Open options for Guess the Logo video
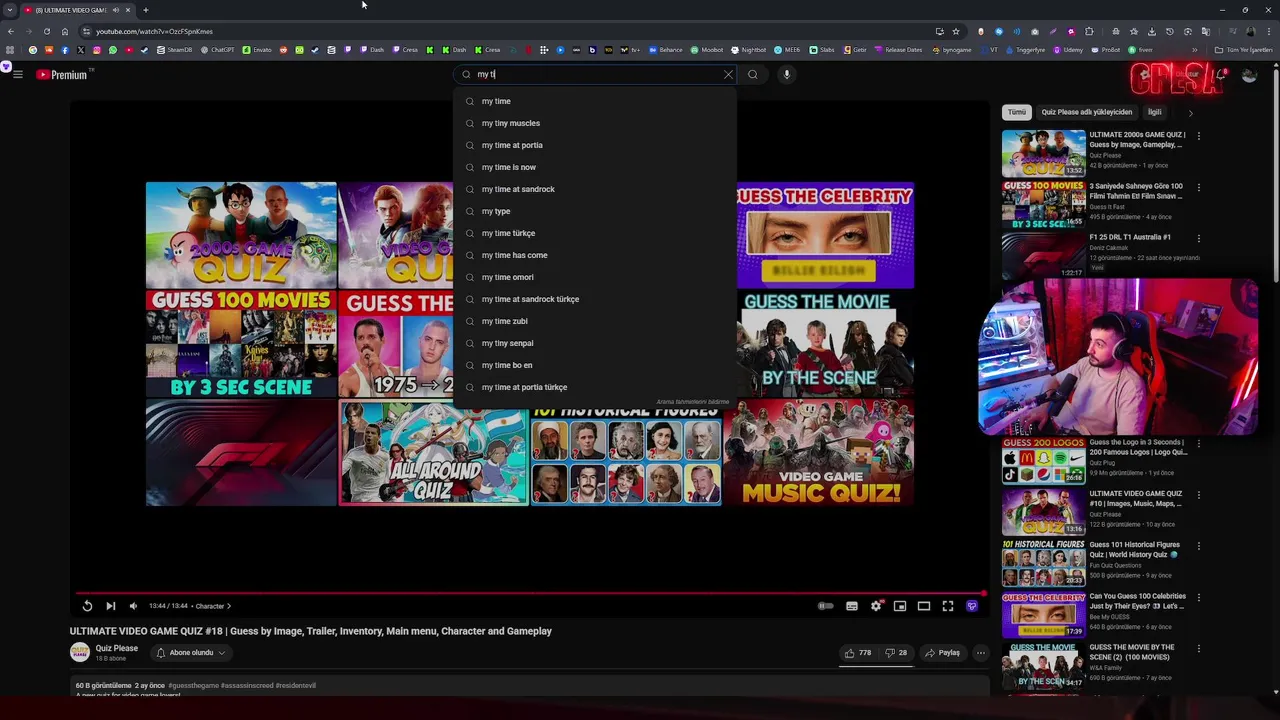The height and width of the screenshot is (720, 1280). (1199, 443)
